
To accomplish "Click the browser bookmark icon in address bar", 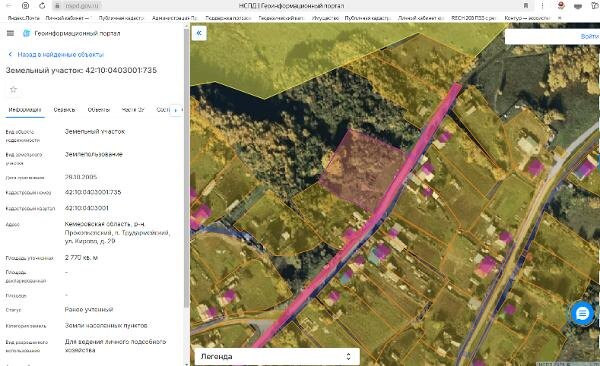I will pos(526,6).
